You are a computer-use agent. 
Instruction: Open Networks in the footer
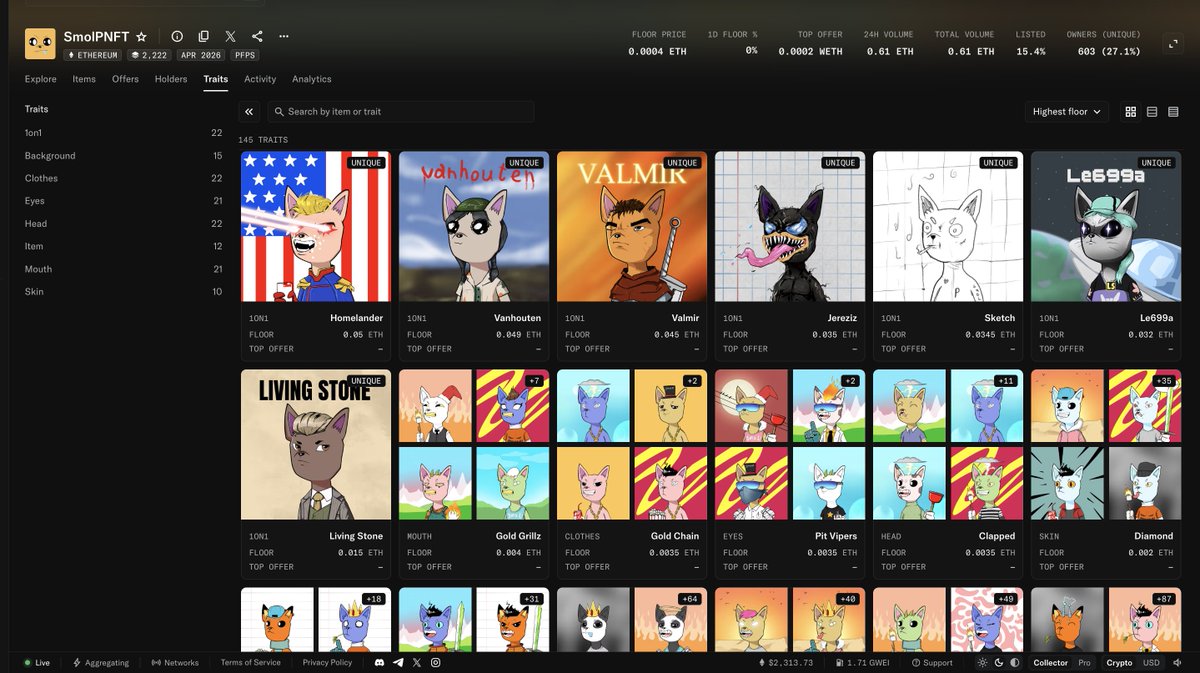pyautogui.click(x=175, y=663)
